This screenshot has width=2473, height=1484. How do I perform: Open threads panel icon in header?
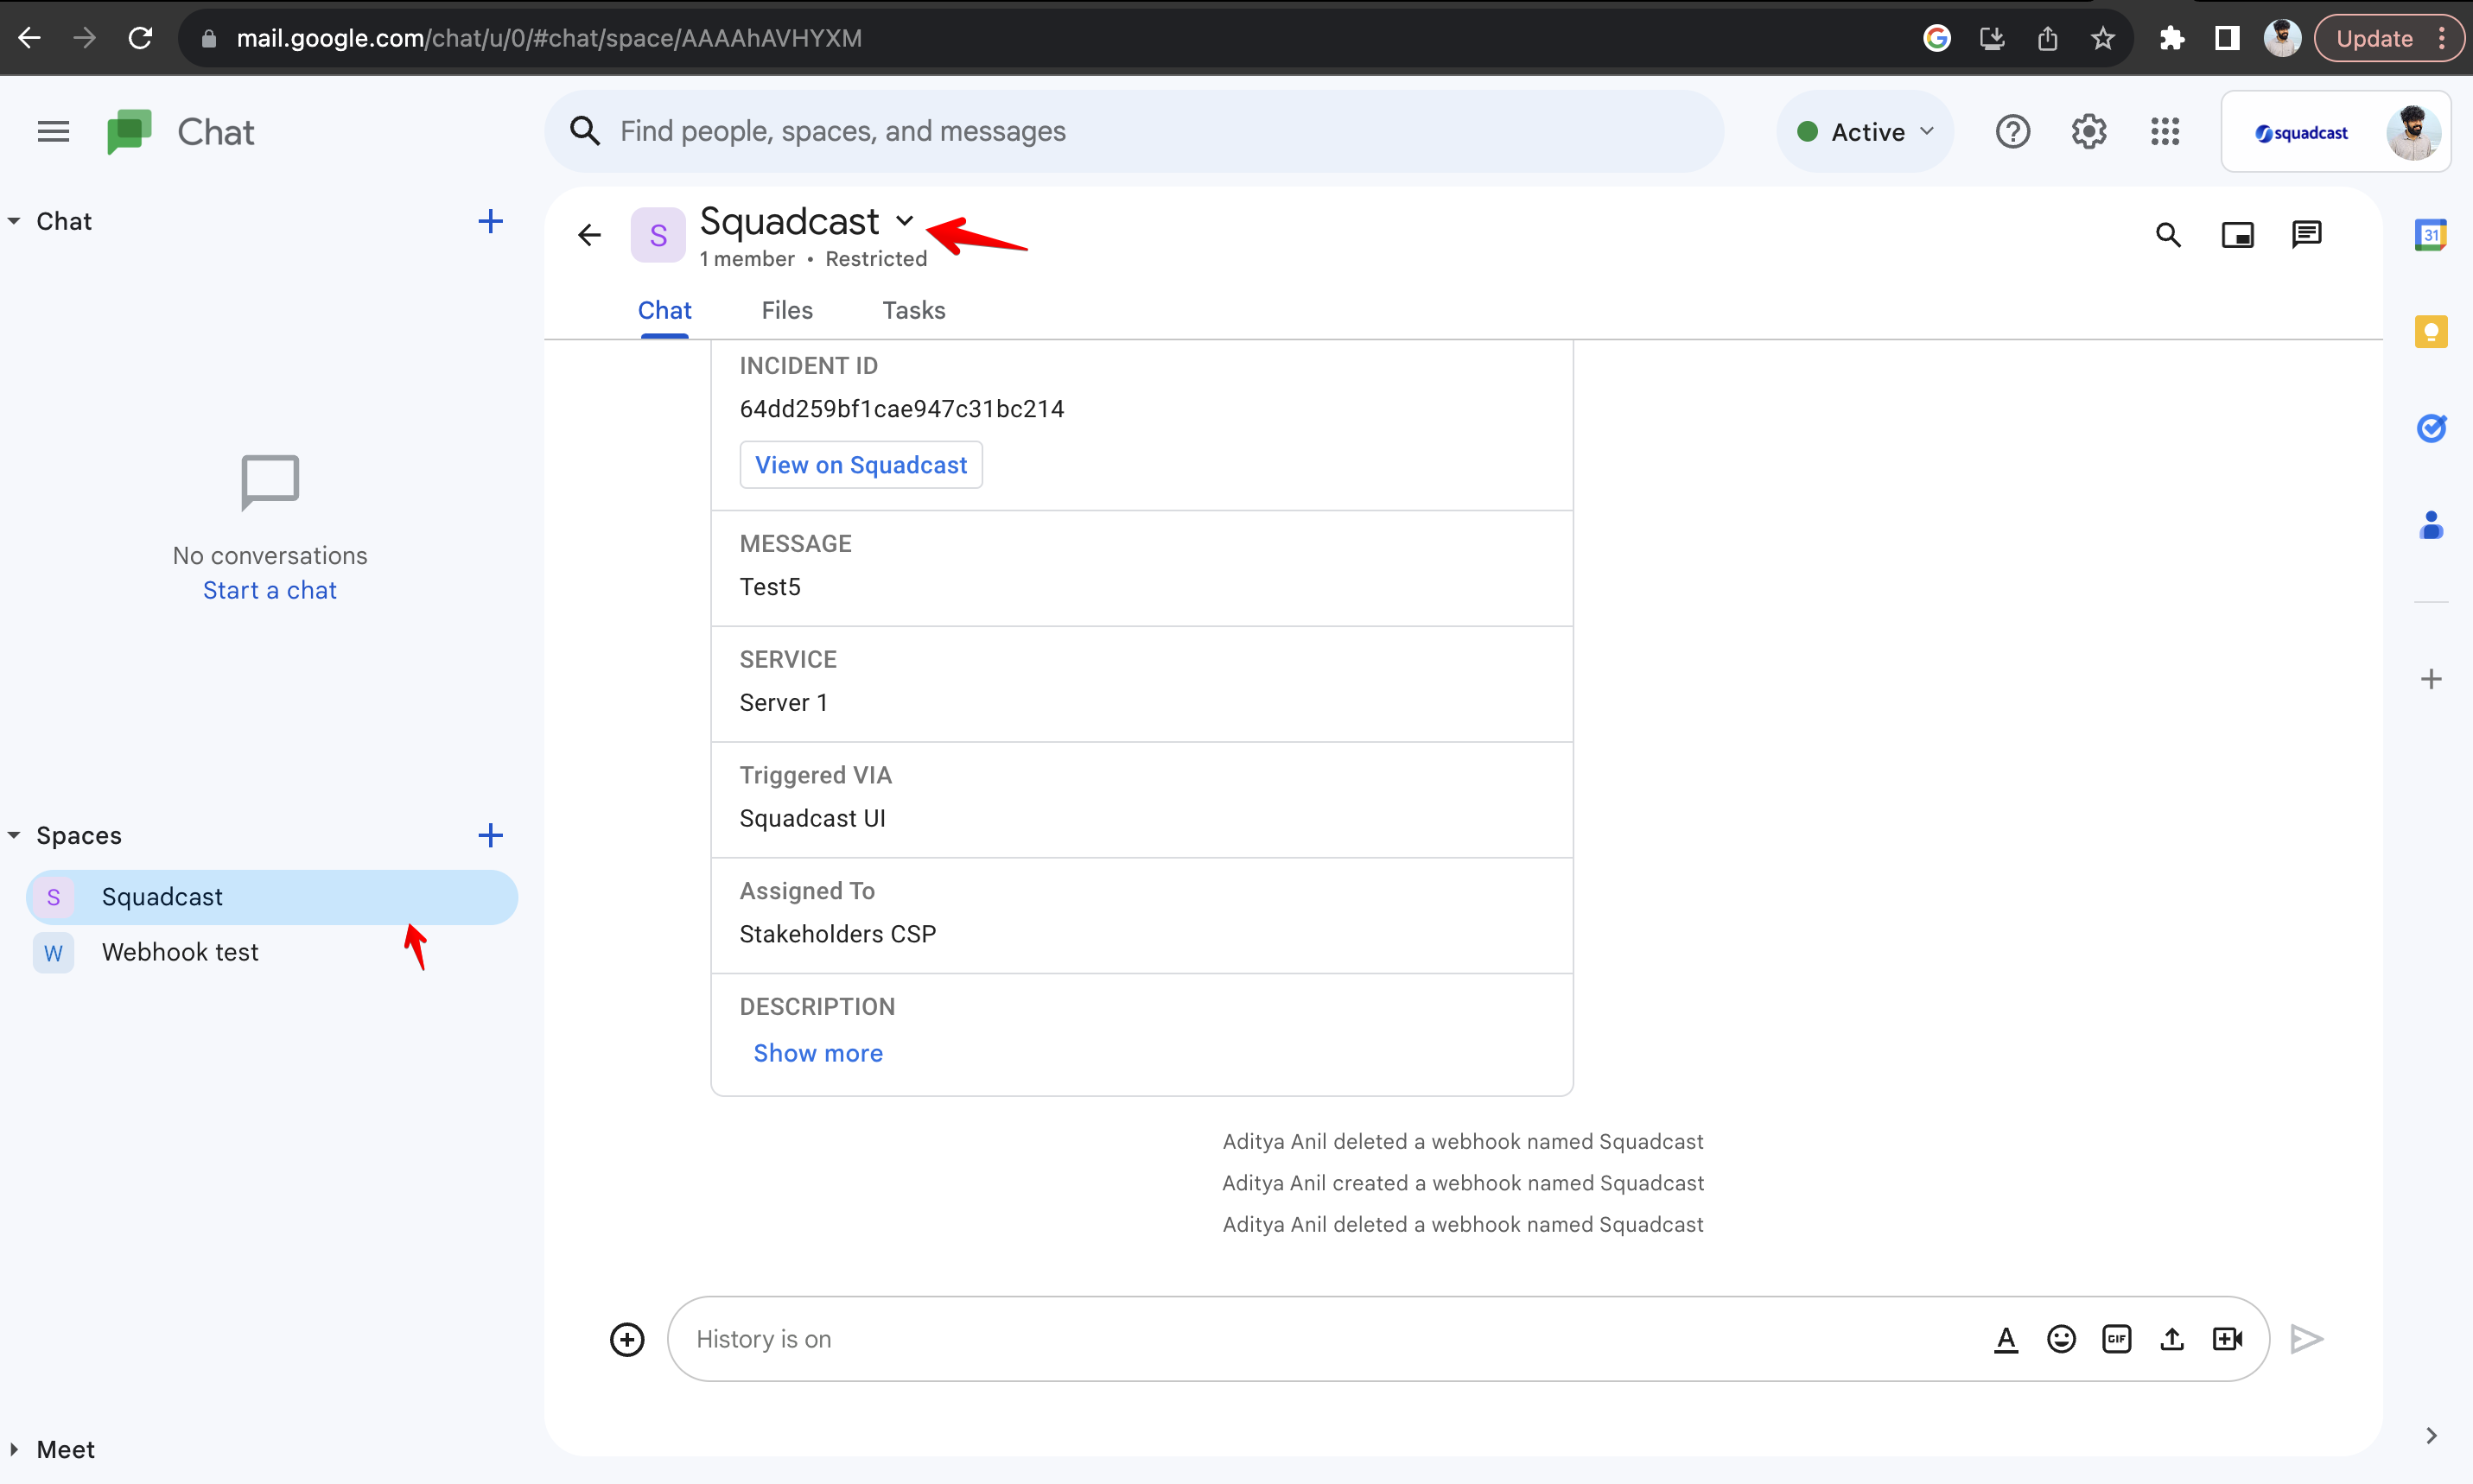pyautogui.click(x=2306, y=235)
